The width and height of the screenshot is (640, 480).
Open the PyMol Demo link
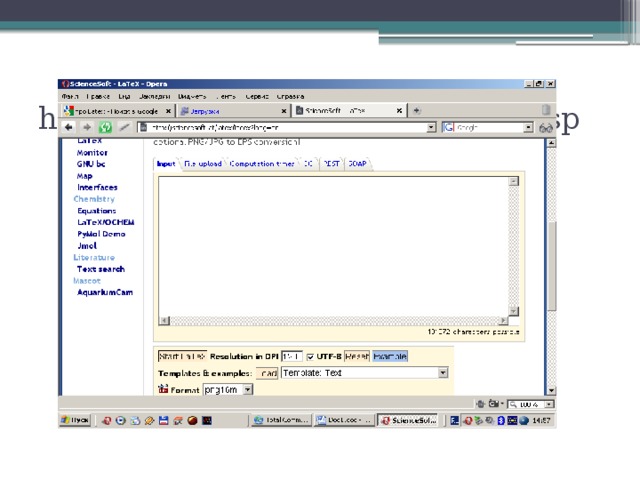click(101, 234)
